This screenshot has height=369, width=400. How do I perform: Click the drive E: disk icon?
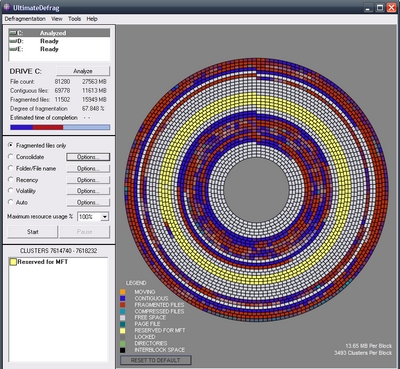click(x=13, y=49)
